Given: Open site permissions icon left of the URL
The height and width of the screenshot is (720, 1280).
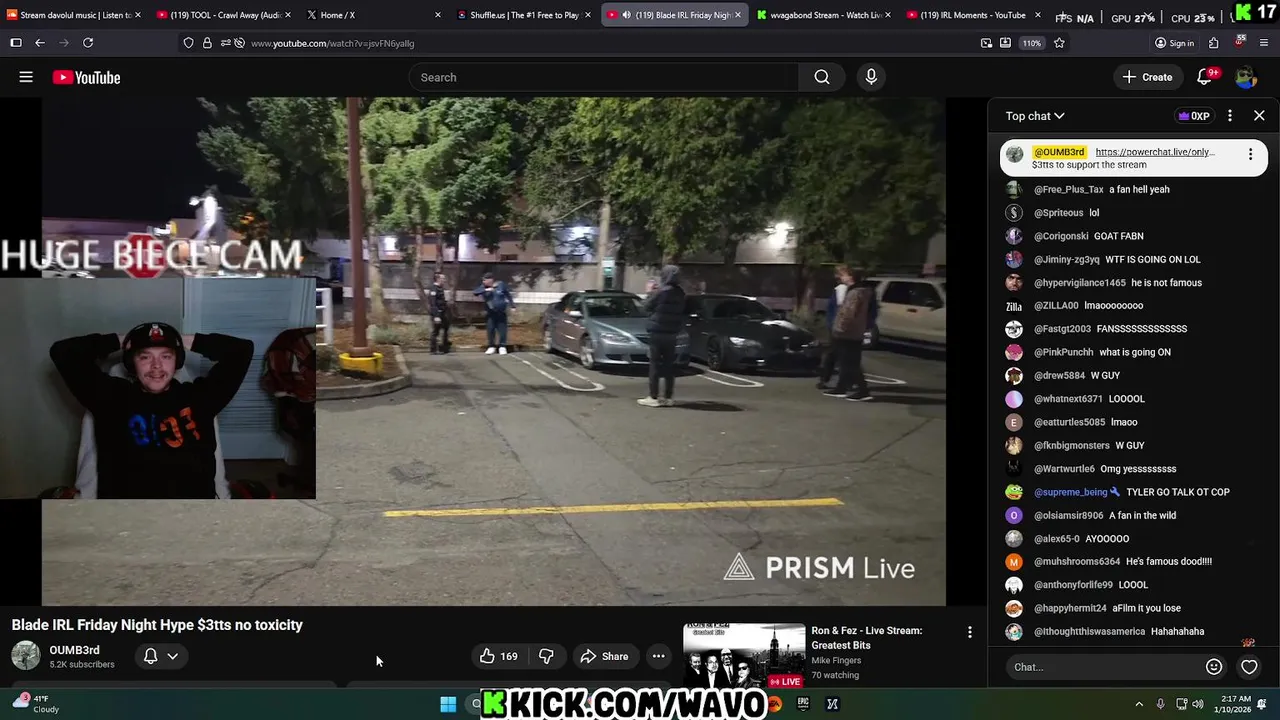Looking at the screenshot, I should coord(224,43).
